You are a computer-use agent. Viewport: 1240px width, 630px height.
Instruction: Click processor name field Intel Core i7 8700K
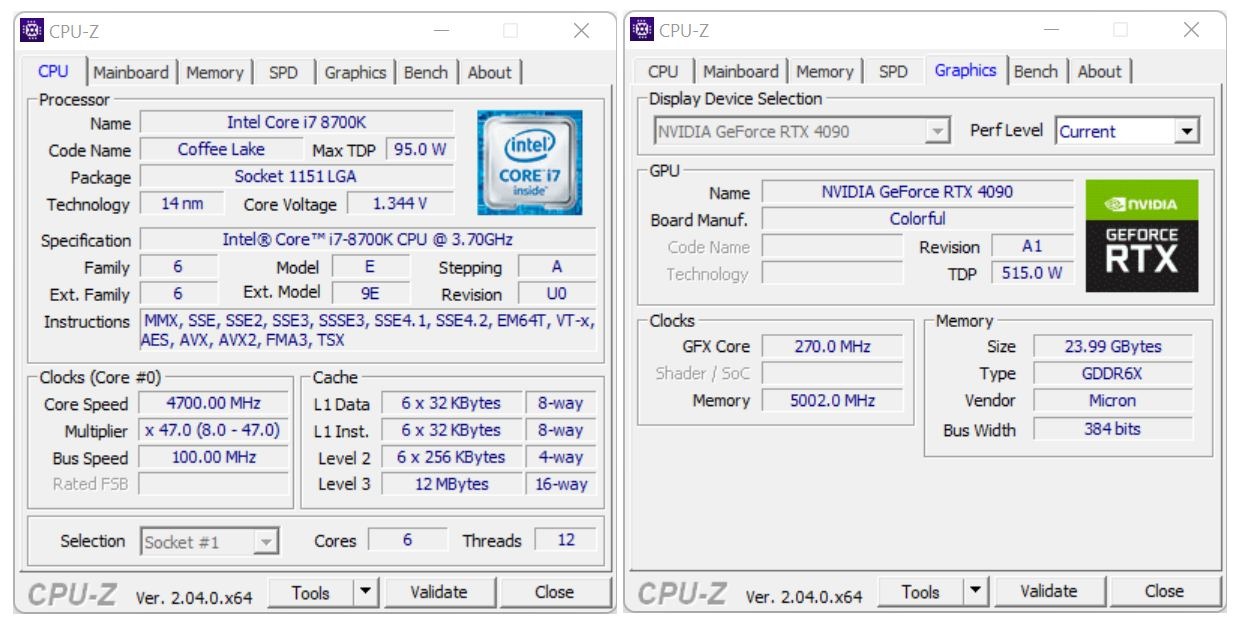click(x=297, y=123)
